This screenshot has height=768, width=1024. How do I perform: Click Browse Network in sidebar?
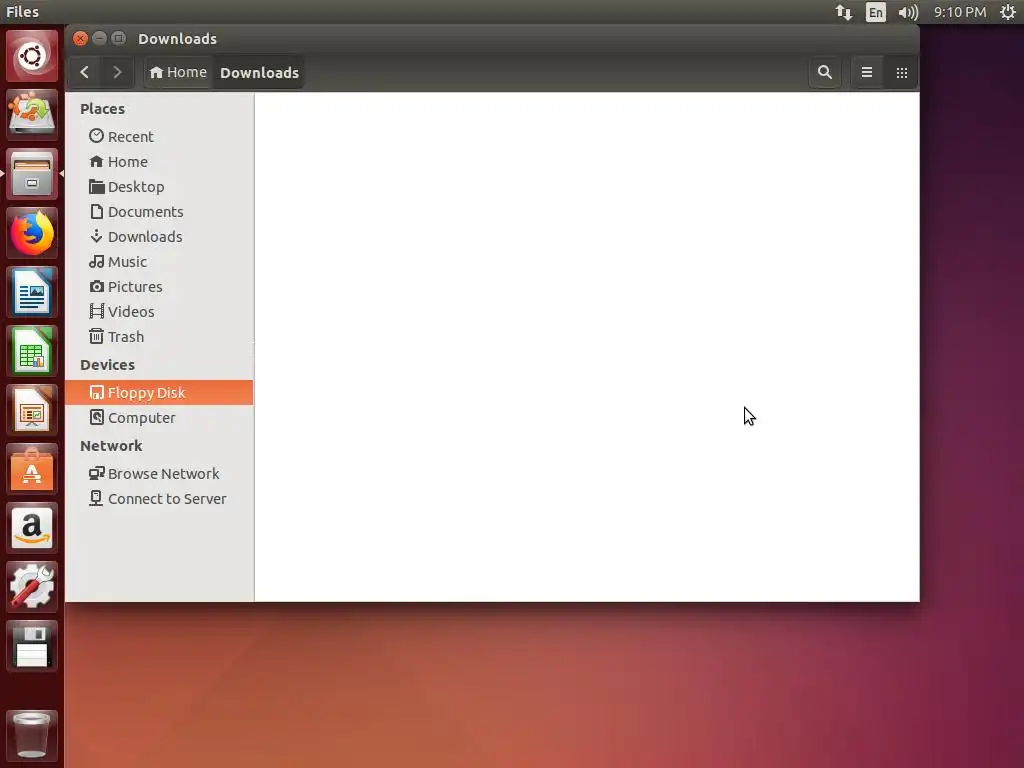(159, 473)
